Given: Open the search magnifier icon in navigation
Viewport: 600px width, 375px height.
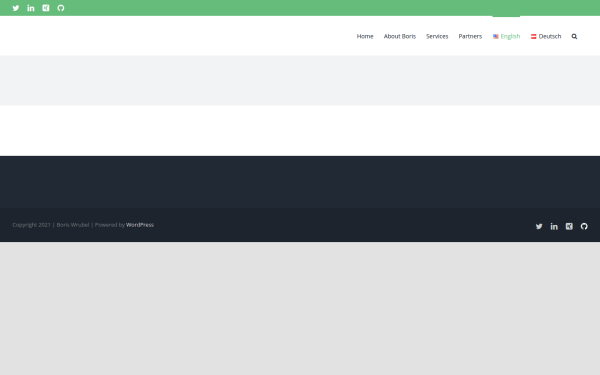Looking at the screenshot, I should [x=574, y=36].
